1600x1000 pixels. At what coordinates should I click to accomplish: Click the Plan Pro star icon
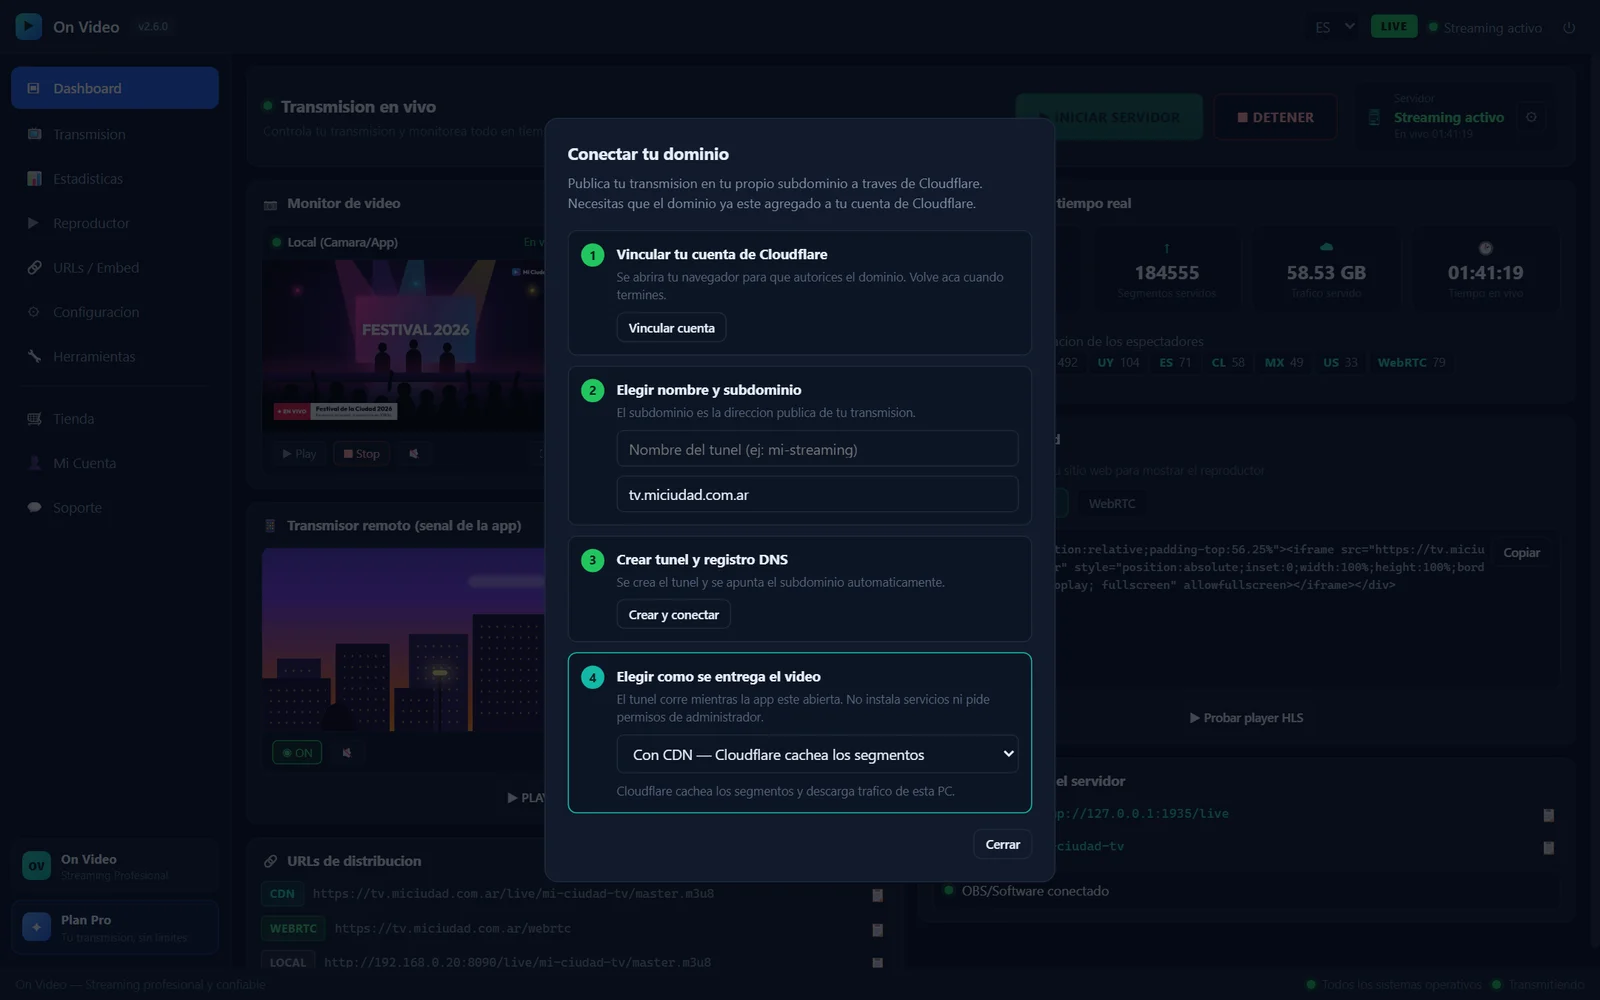(37, 927)
